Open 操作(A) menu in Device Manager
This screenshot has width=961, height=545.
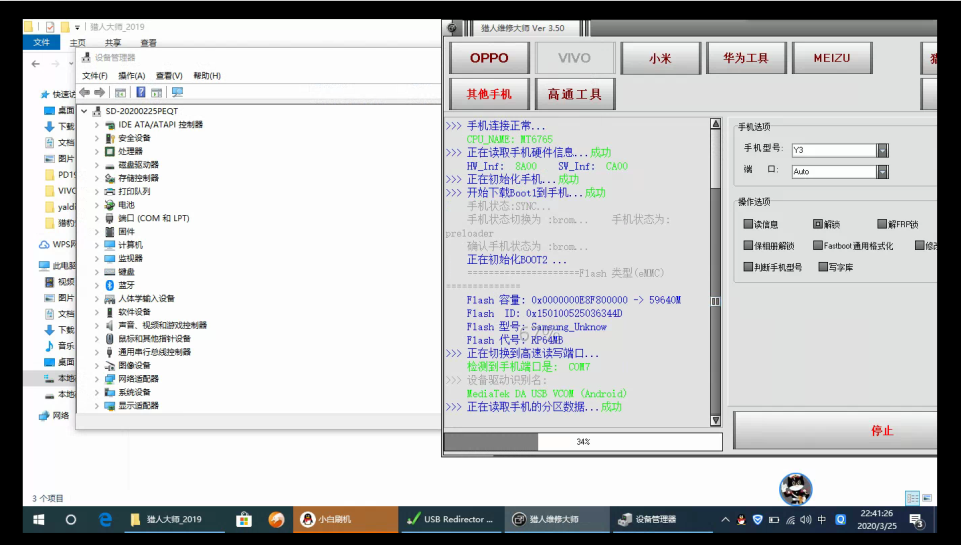(x=131, y=75)
